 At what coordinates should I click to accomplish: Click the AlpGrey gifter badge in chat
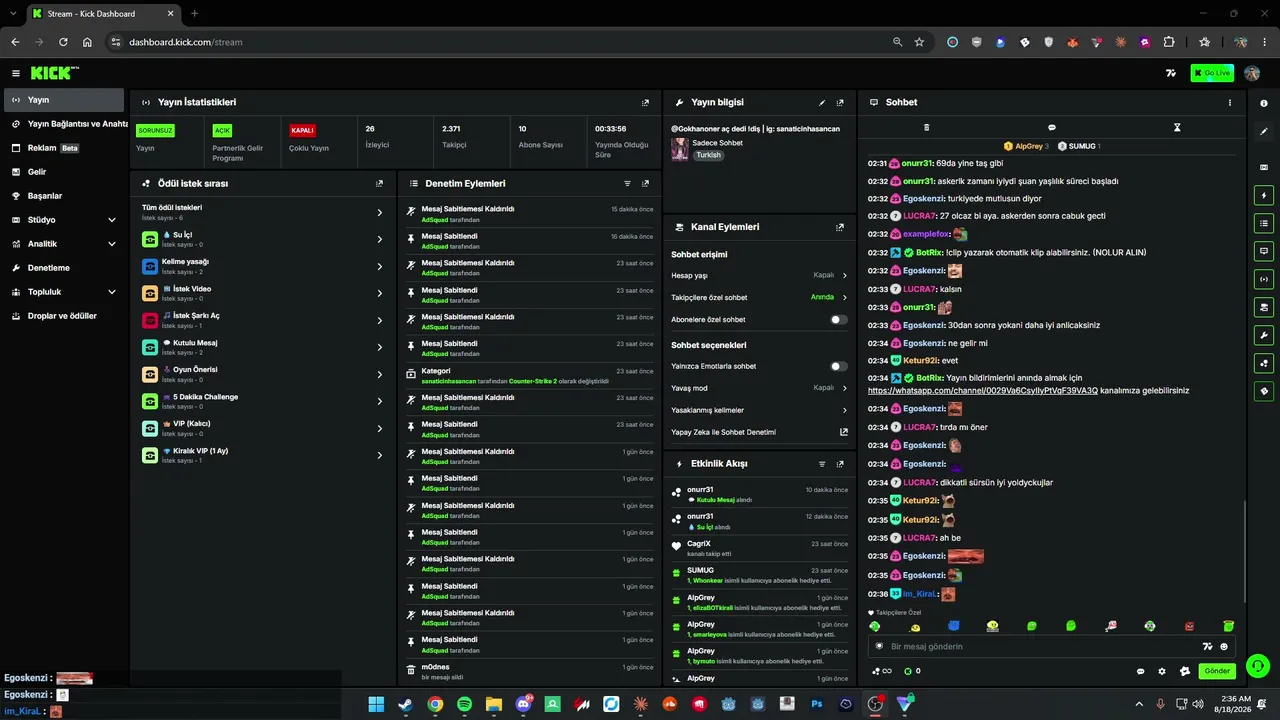(x=1026, y=146)
